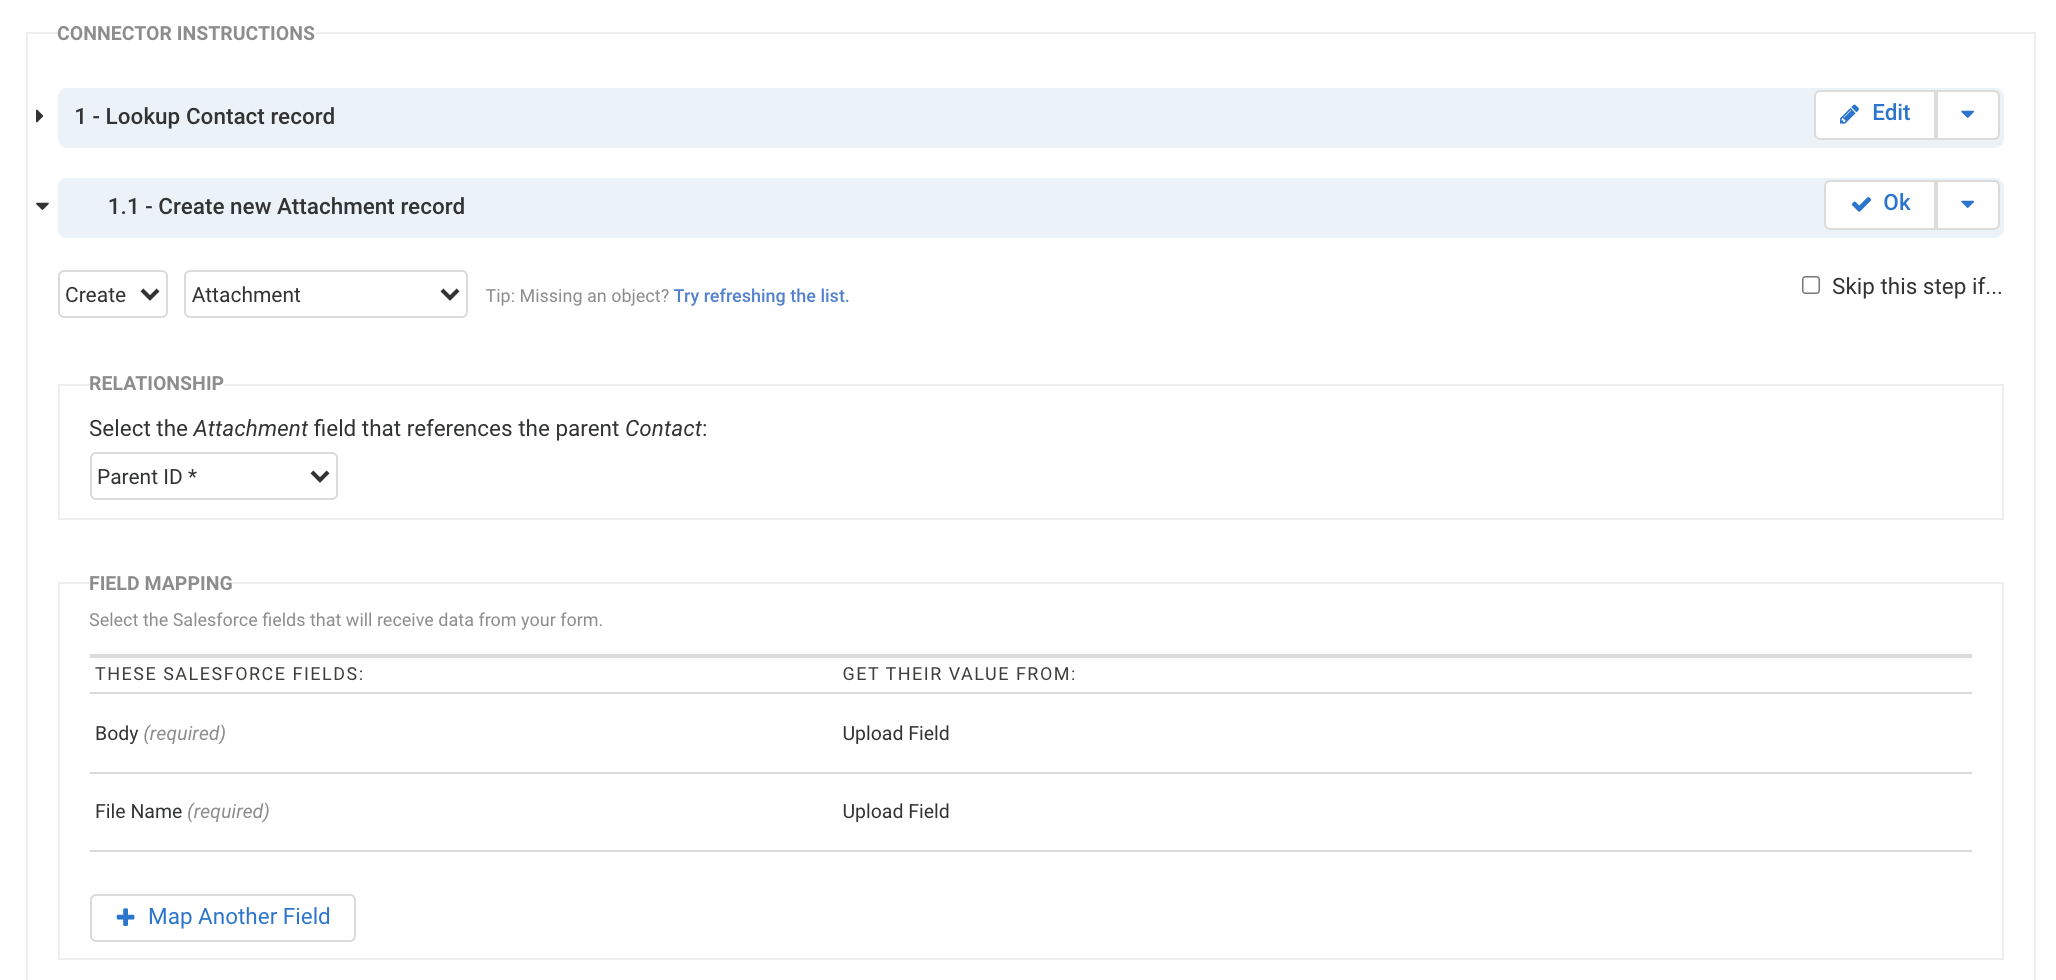Open the dropdown arrow next to Edit
Screen dimensions: 2056x980
[1967, 114]
